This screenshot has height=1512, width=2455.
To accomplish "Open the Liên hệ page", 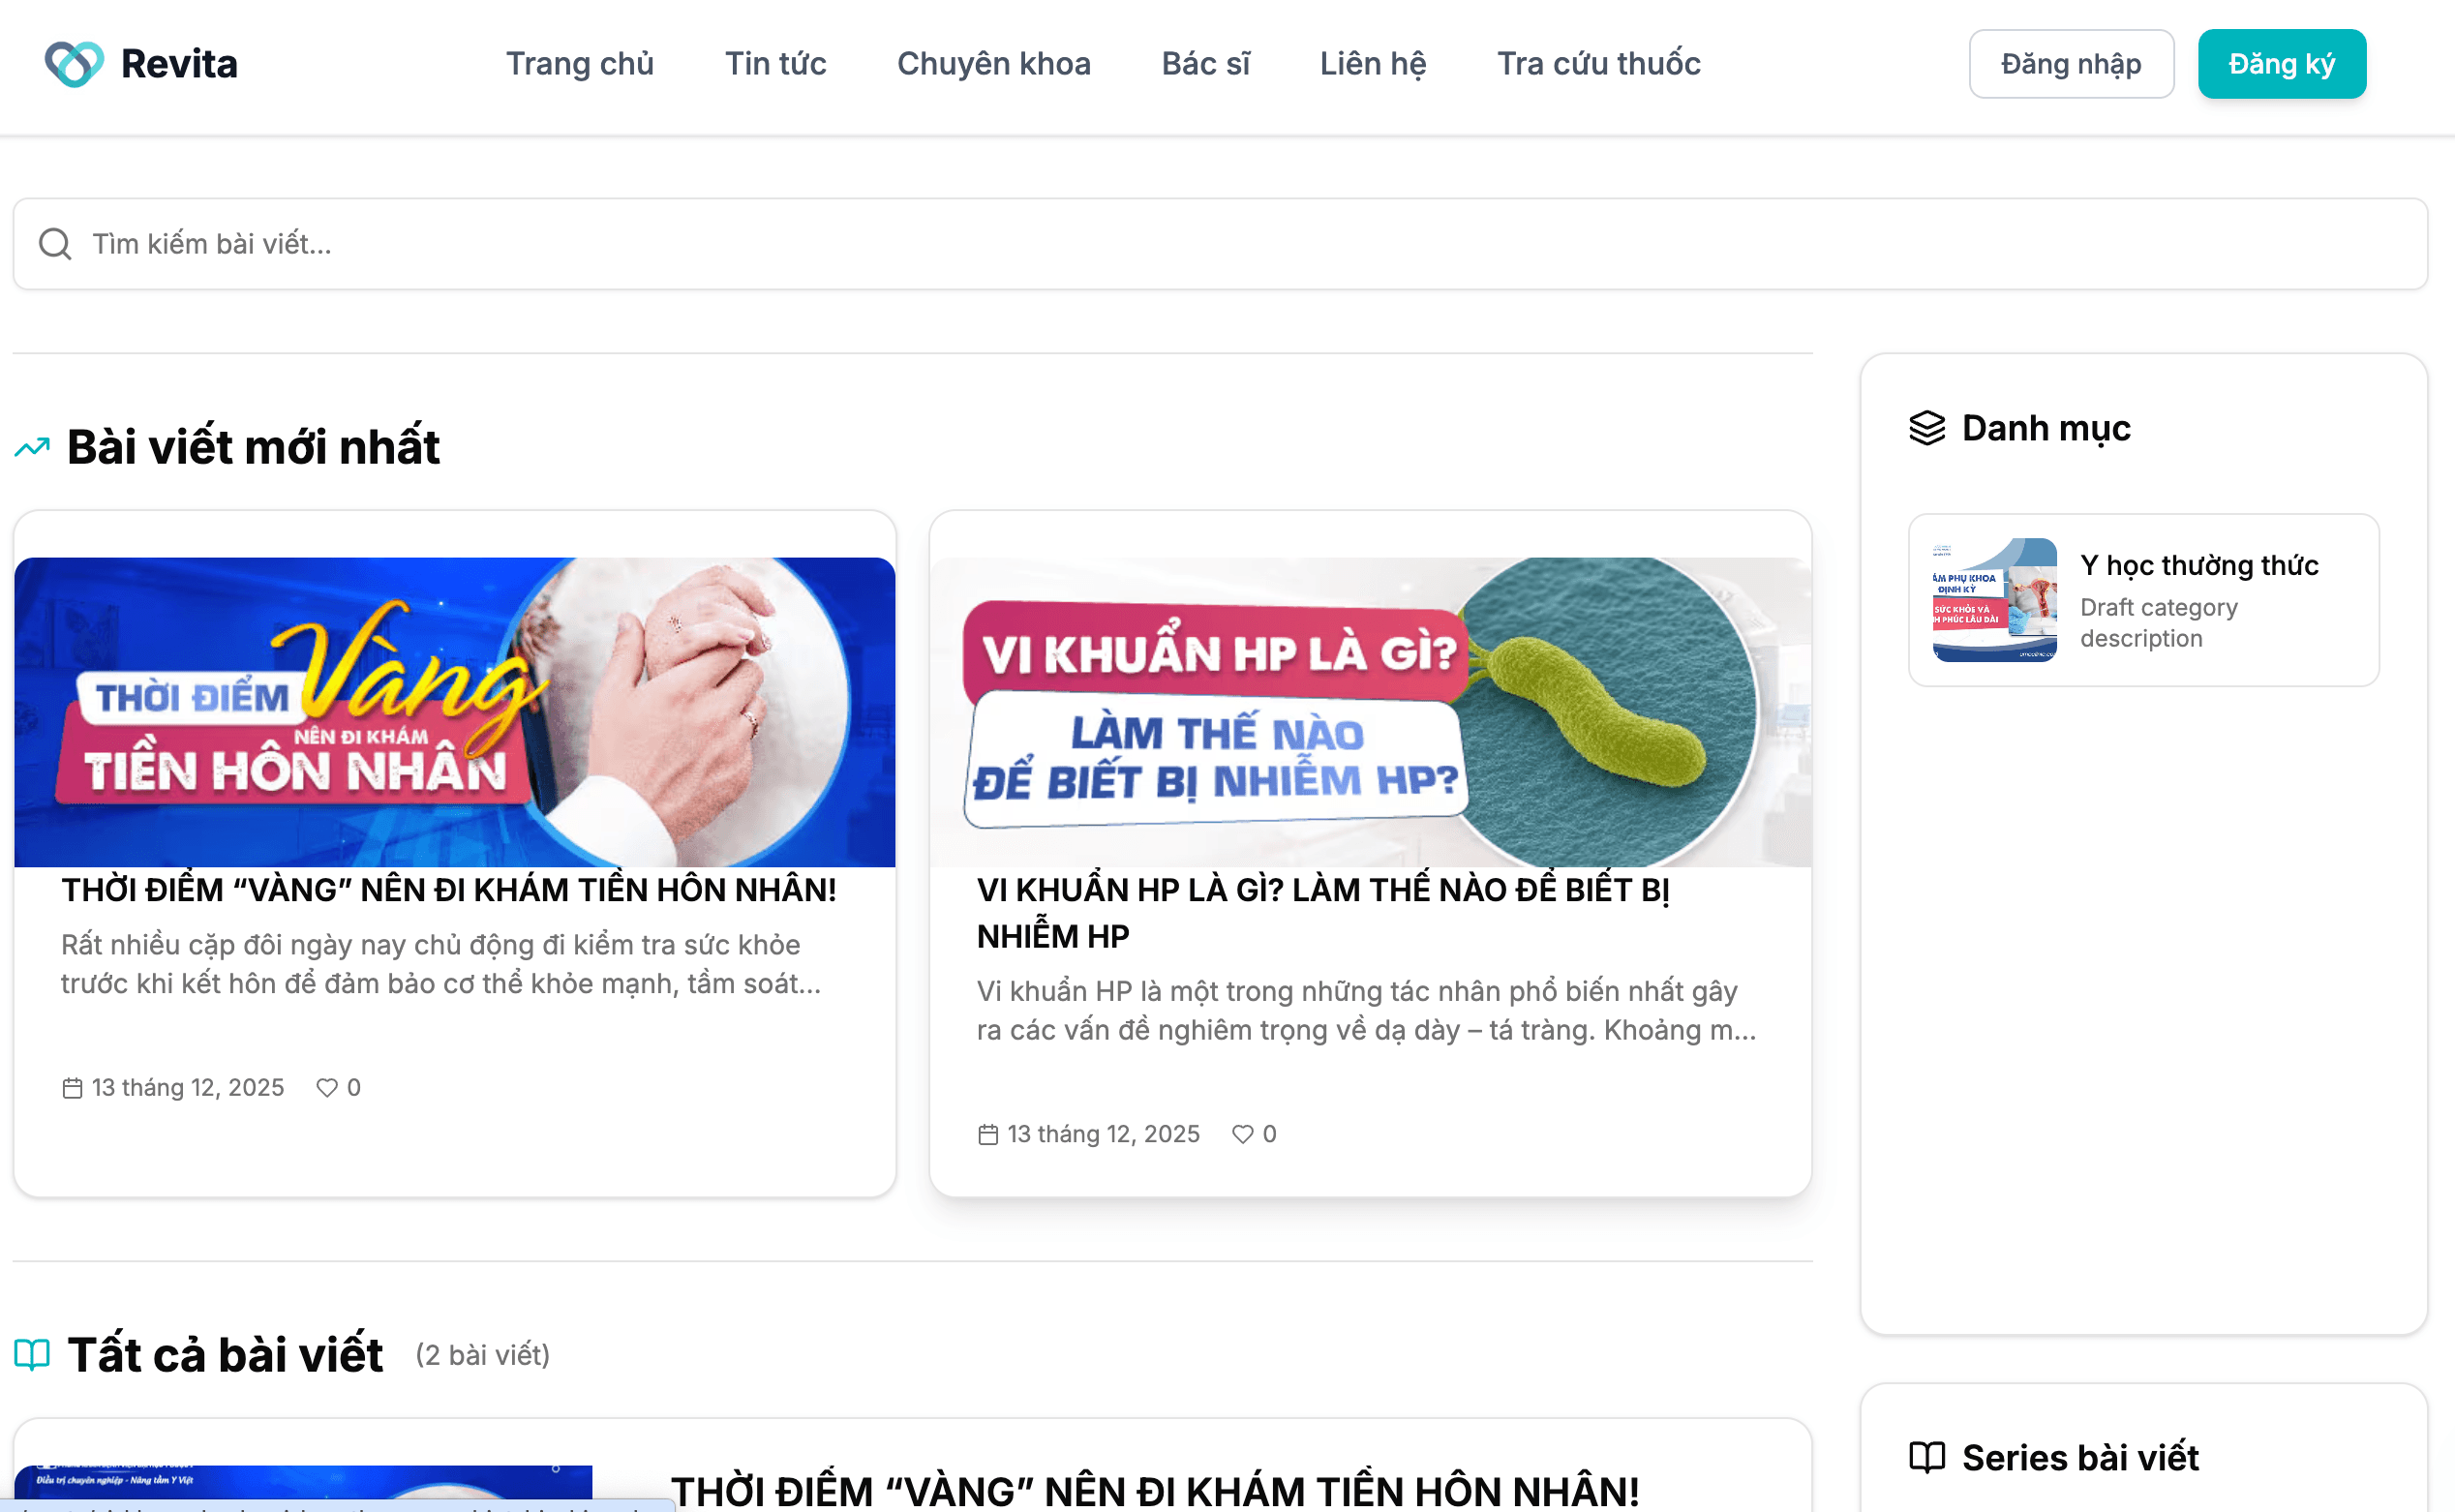I will point(1373,64).
